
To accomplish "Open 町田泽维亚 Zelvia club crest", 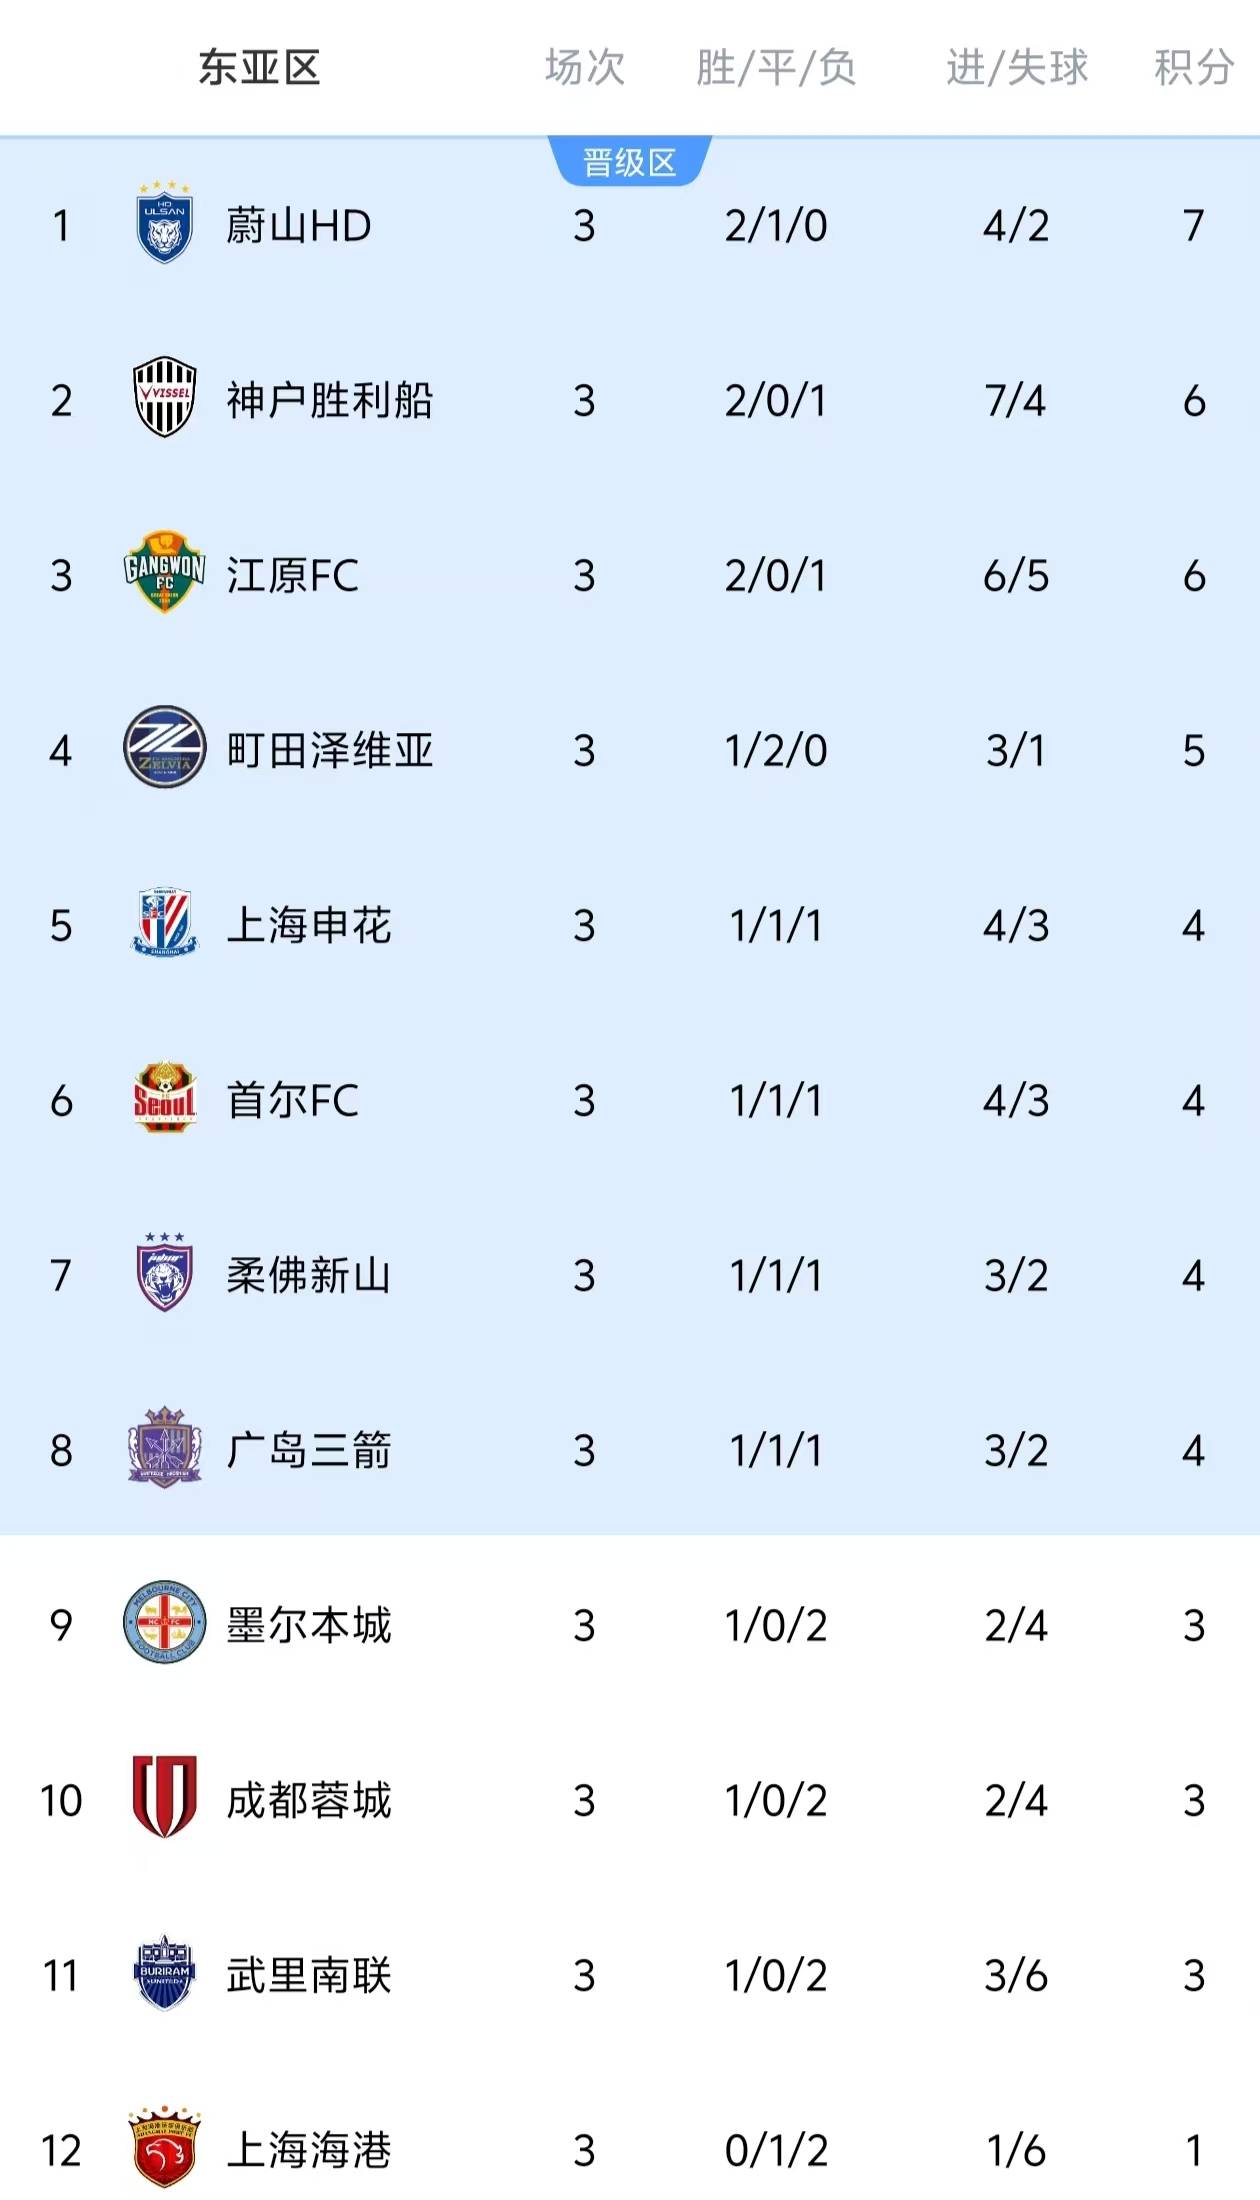I will point(163,750).
